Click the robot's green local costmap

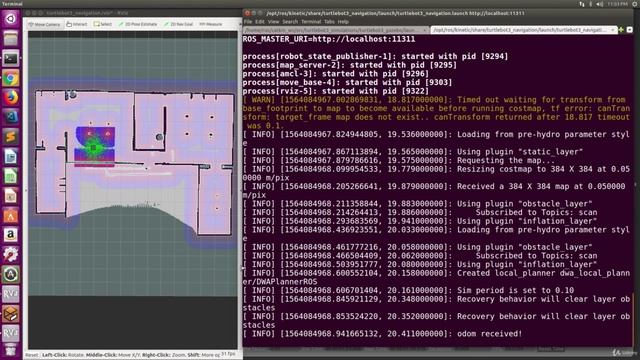click(x=94, y=147)
